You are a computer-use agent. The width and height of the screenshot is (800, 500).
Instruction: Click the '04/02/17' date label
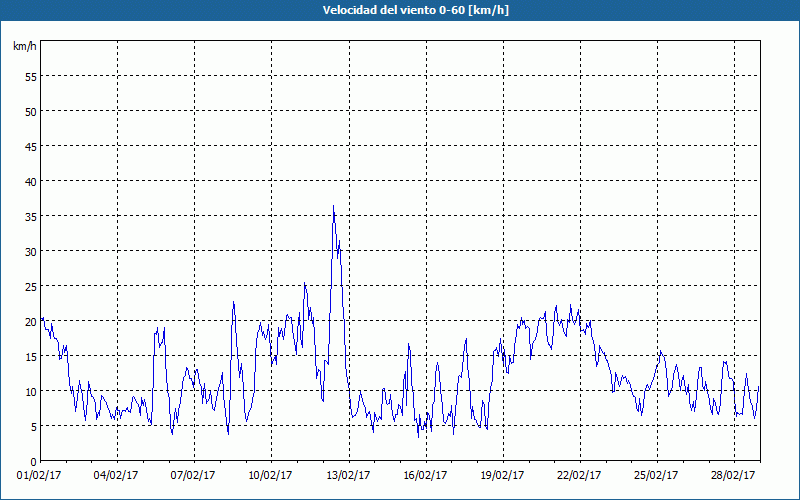click(x=116, y=475)
